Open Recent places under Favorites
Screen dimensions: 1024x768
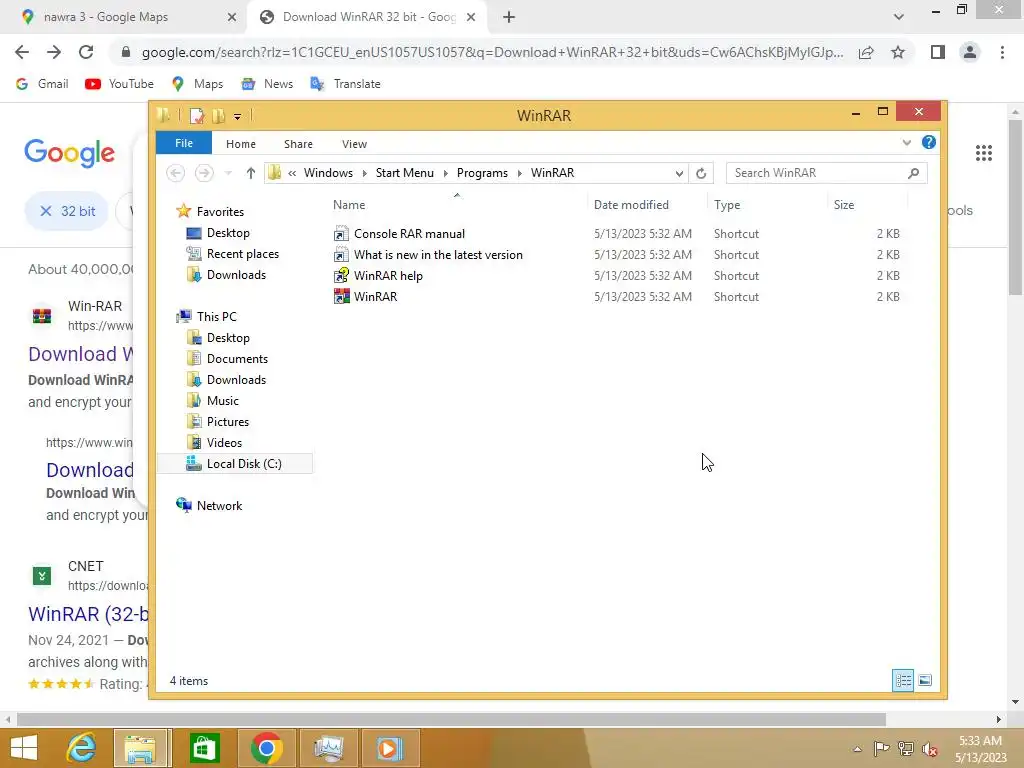click(x=242, y=254)
